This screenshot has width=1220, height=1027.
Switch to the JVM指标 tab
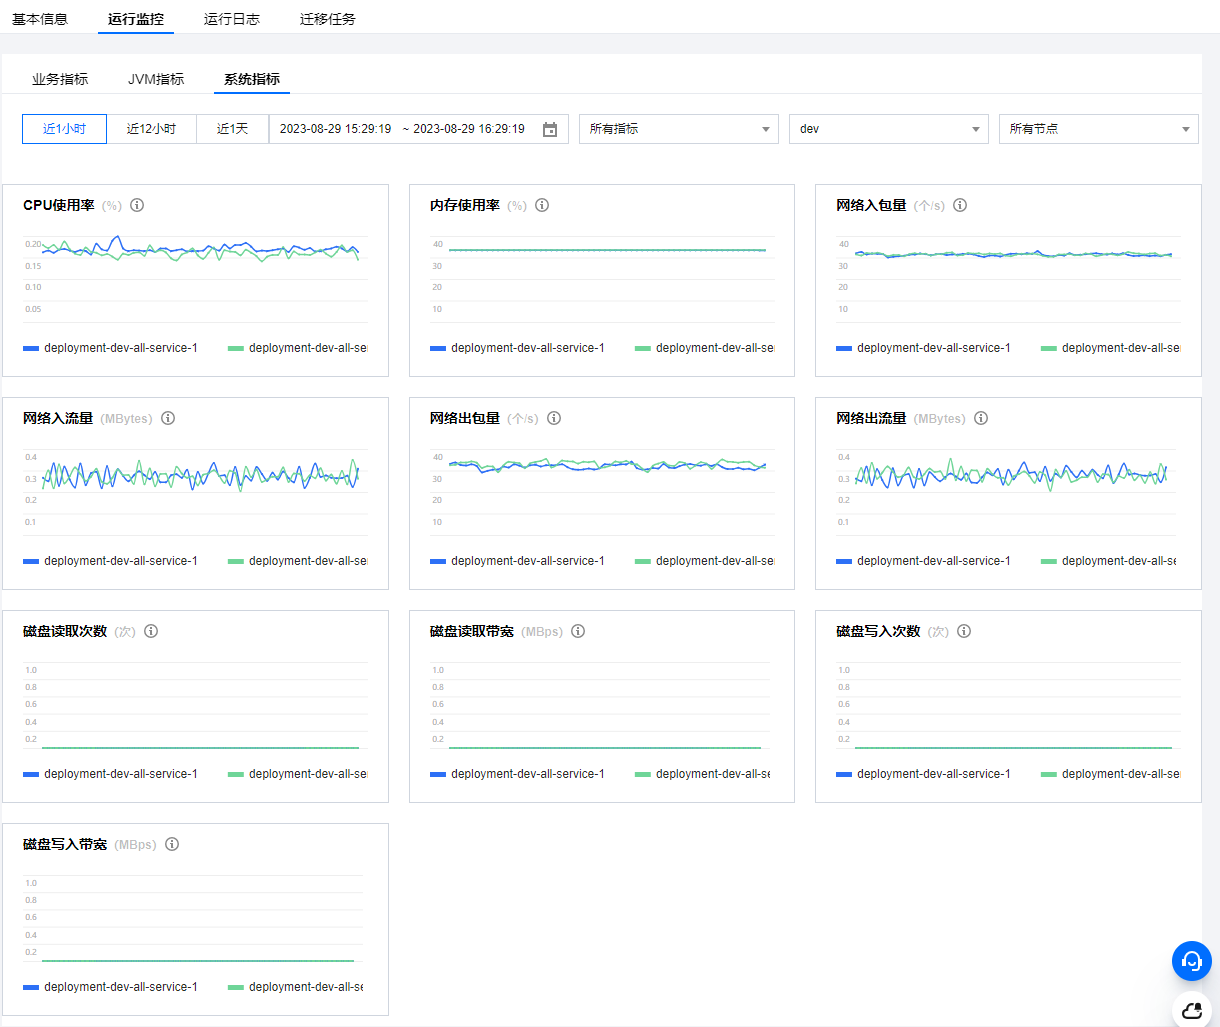point(156,79)
